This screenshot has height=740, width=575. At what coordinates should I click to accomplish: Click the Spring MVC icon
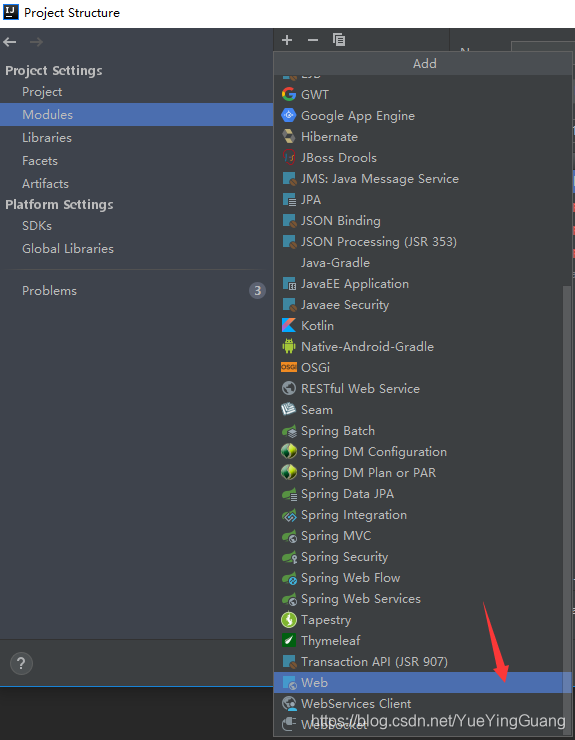point(288,536)
